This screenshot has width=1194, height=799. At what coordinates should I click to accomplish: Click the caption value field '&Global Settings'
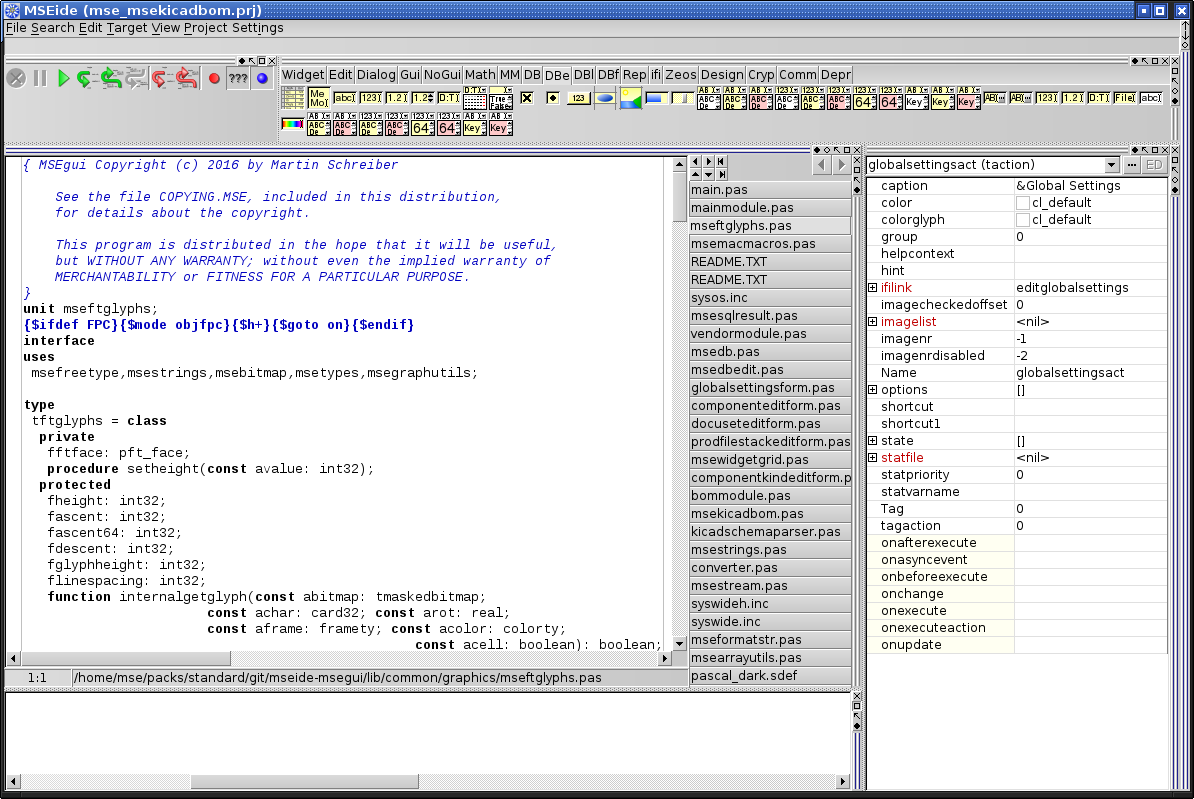[x=1068, y=186]
